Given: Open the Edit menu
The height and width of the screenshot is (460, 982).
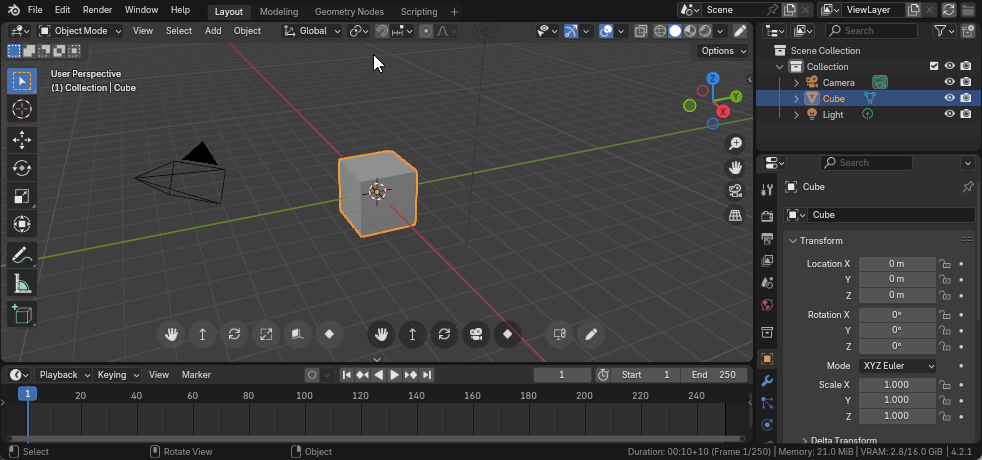Looking at the screenshot, I should pos(62,10).
